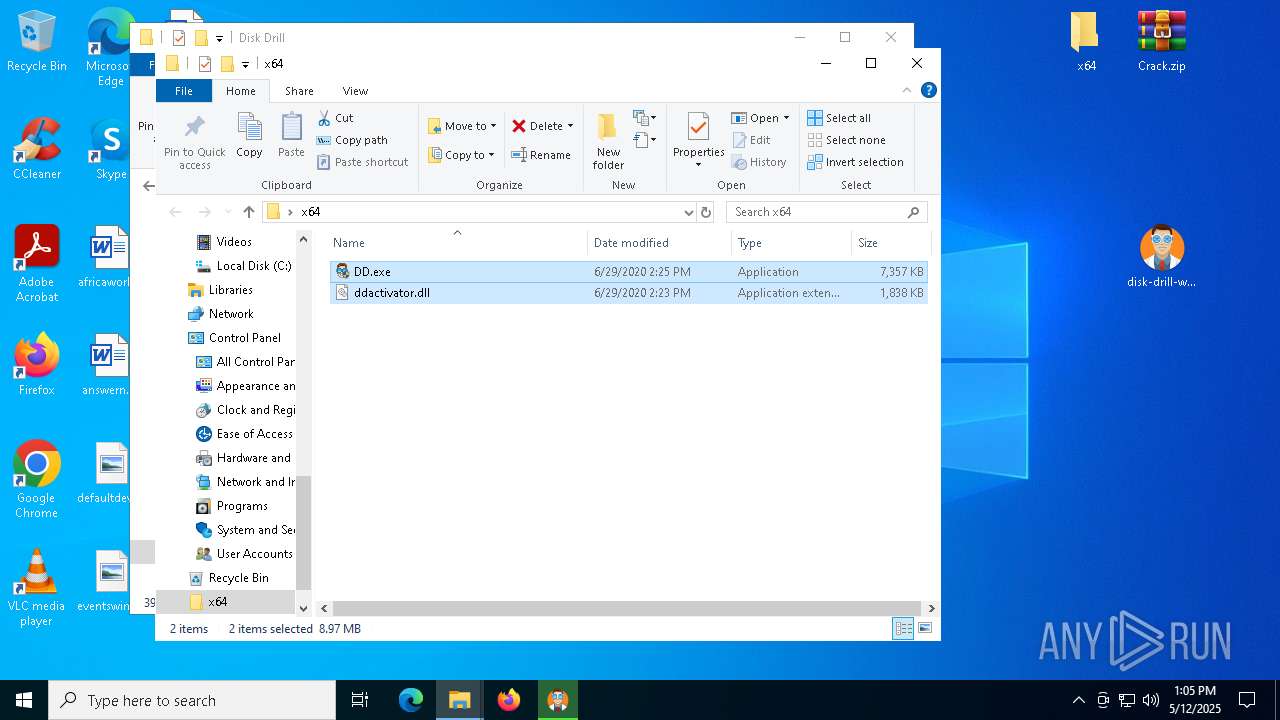Switch to large icons view layout
This screenshot has width=1280, height=720.
[925, 629]
